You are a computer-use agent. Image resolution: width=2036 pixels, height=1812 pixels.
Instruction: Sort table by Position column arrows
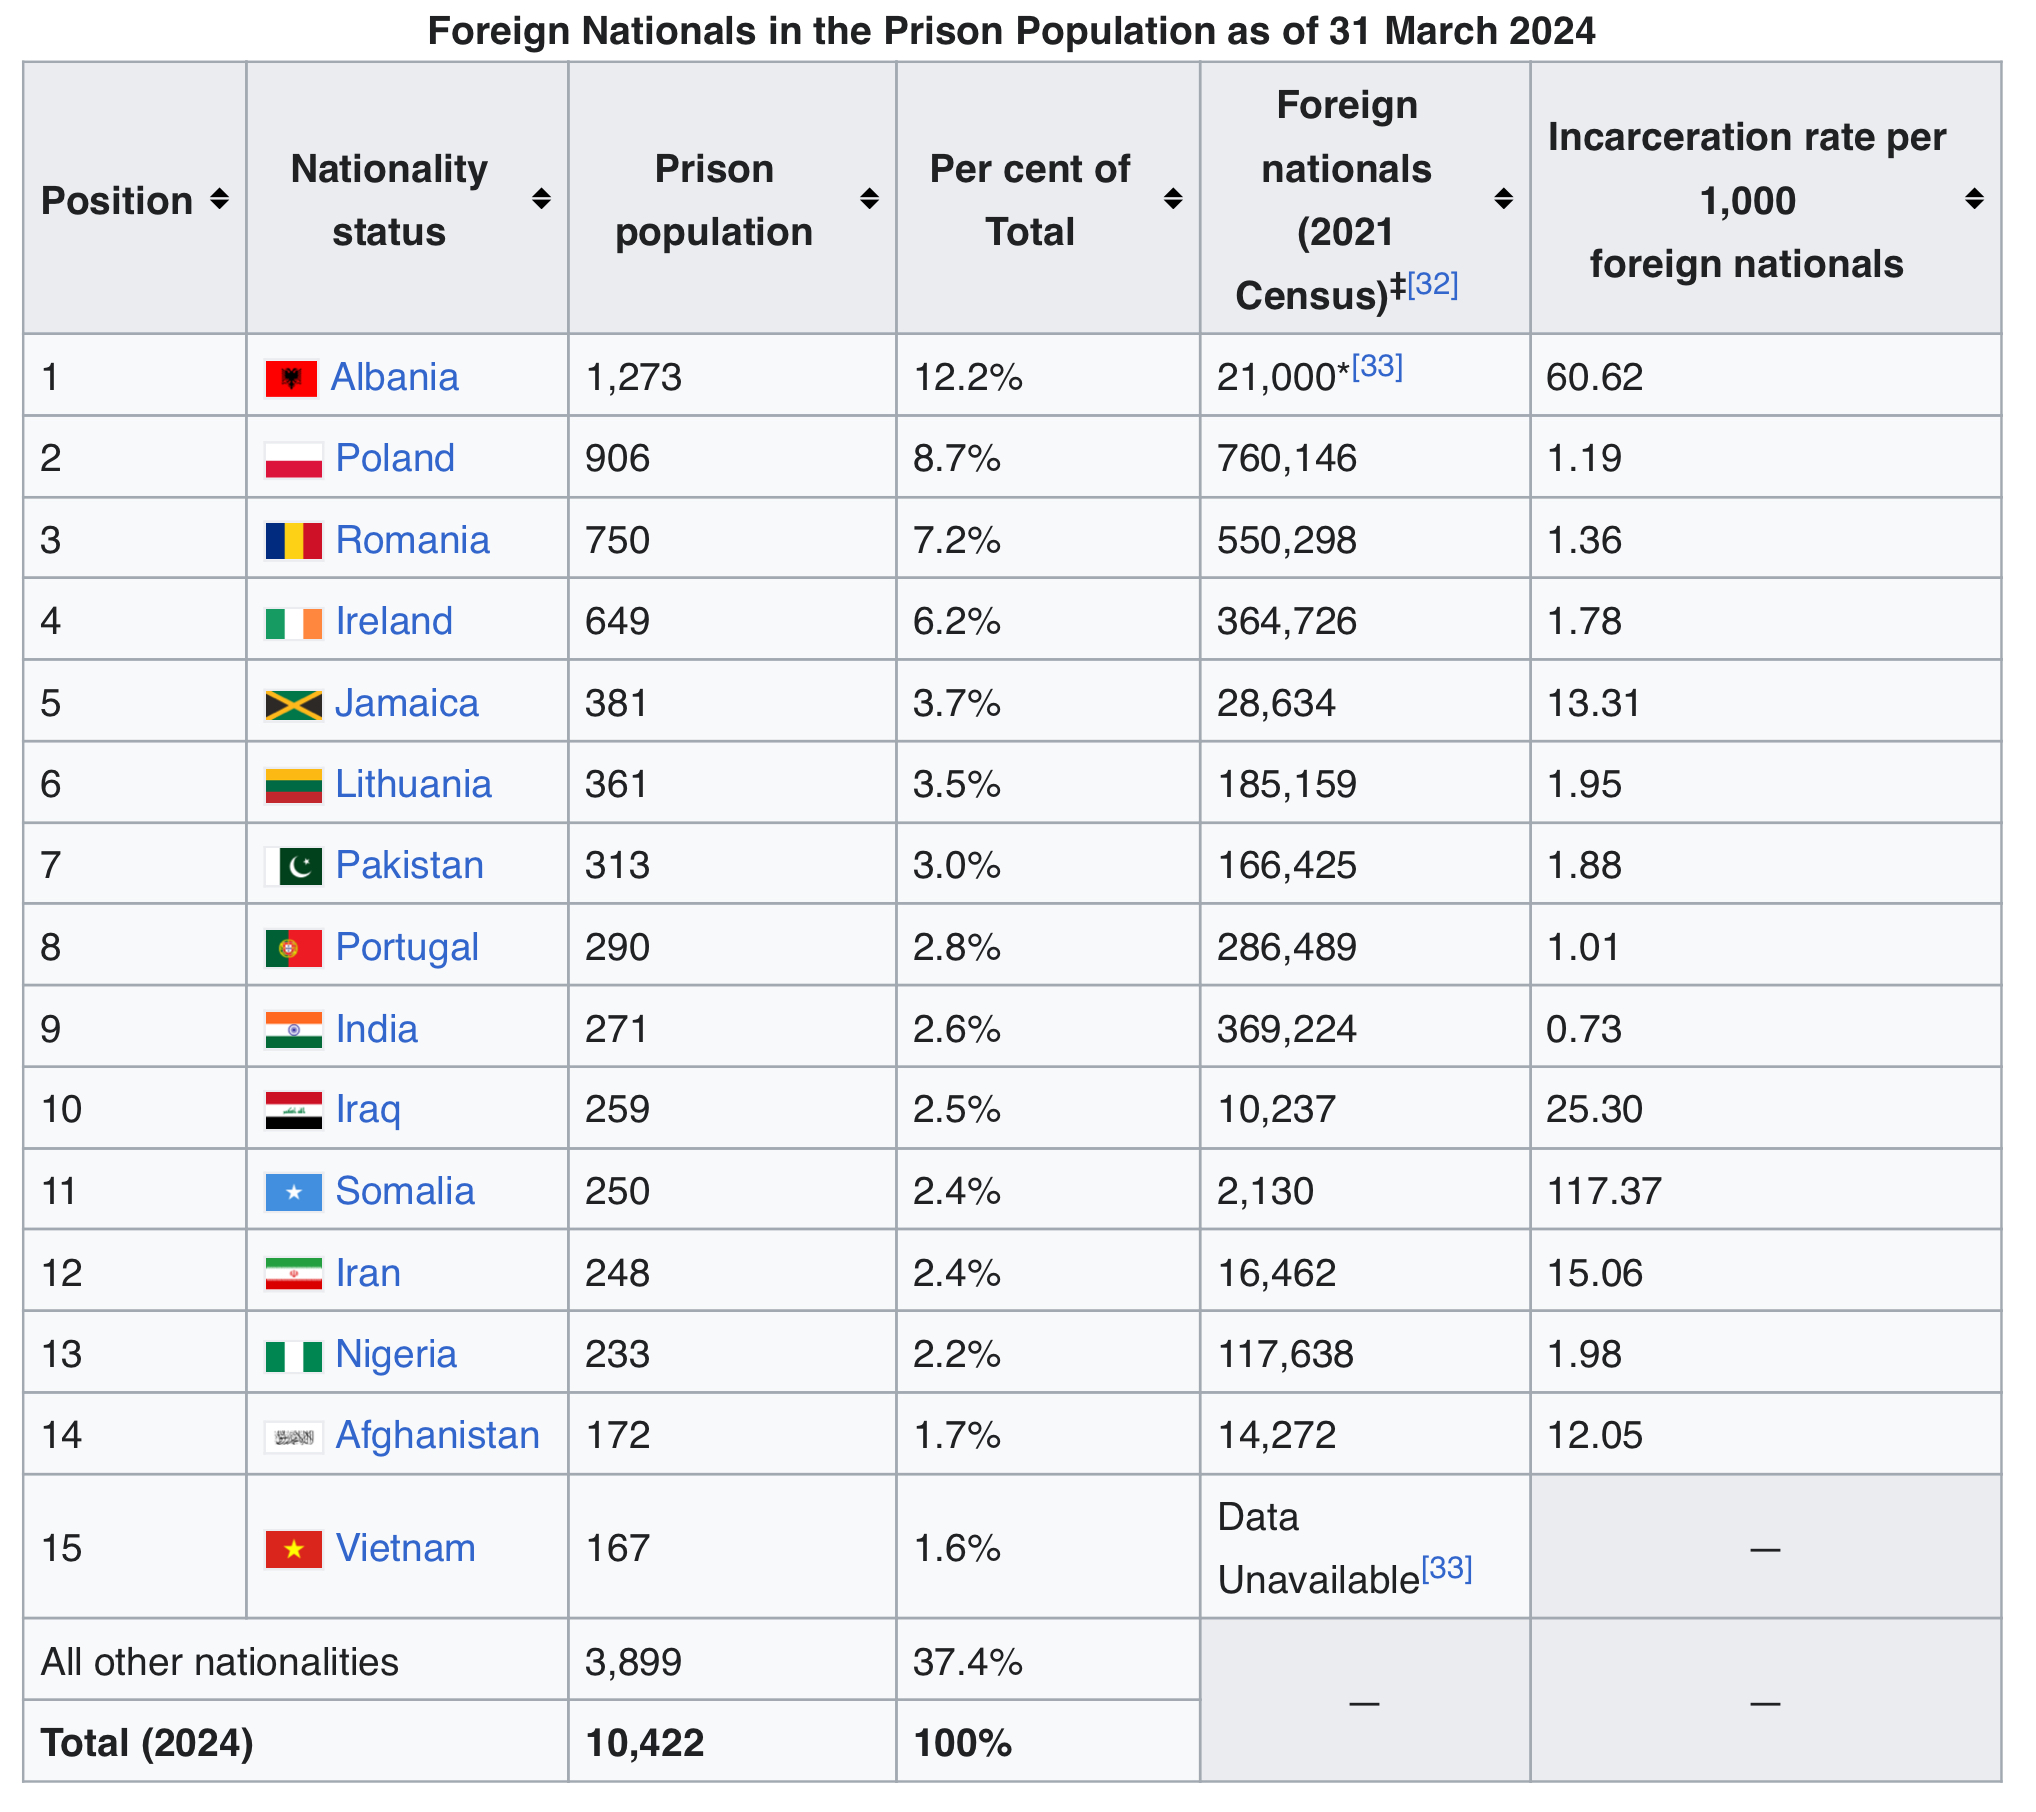219,199
